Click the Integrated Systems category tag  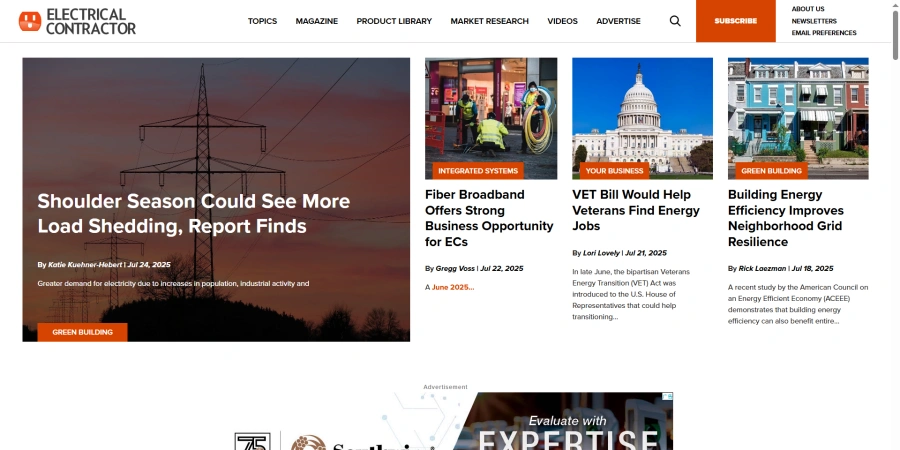pos(478,170)
